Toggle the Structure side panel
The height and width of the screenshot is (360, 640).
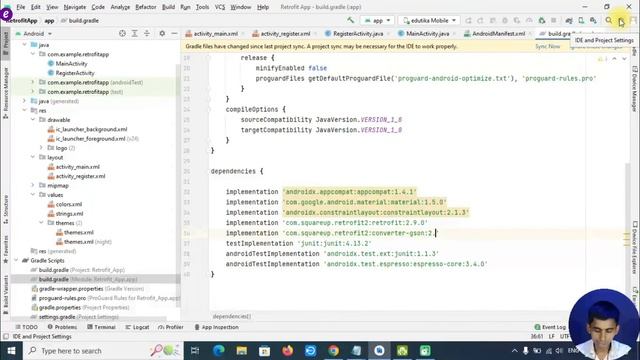point(6,209)
